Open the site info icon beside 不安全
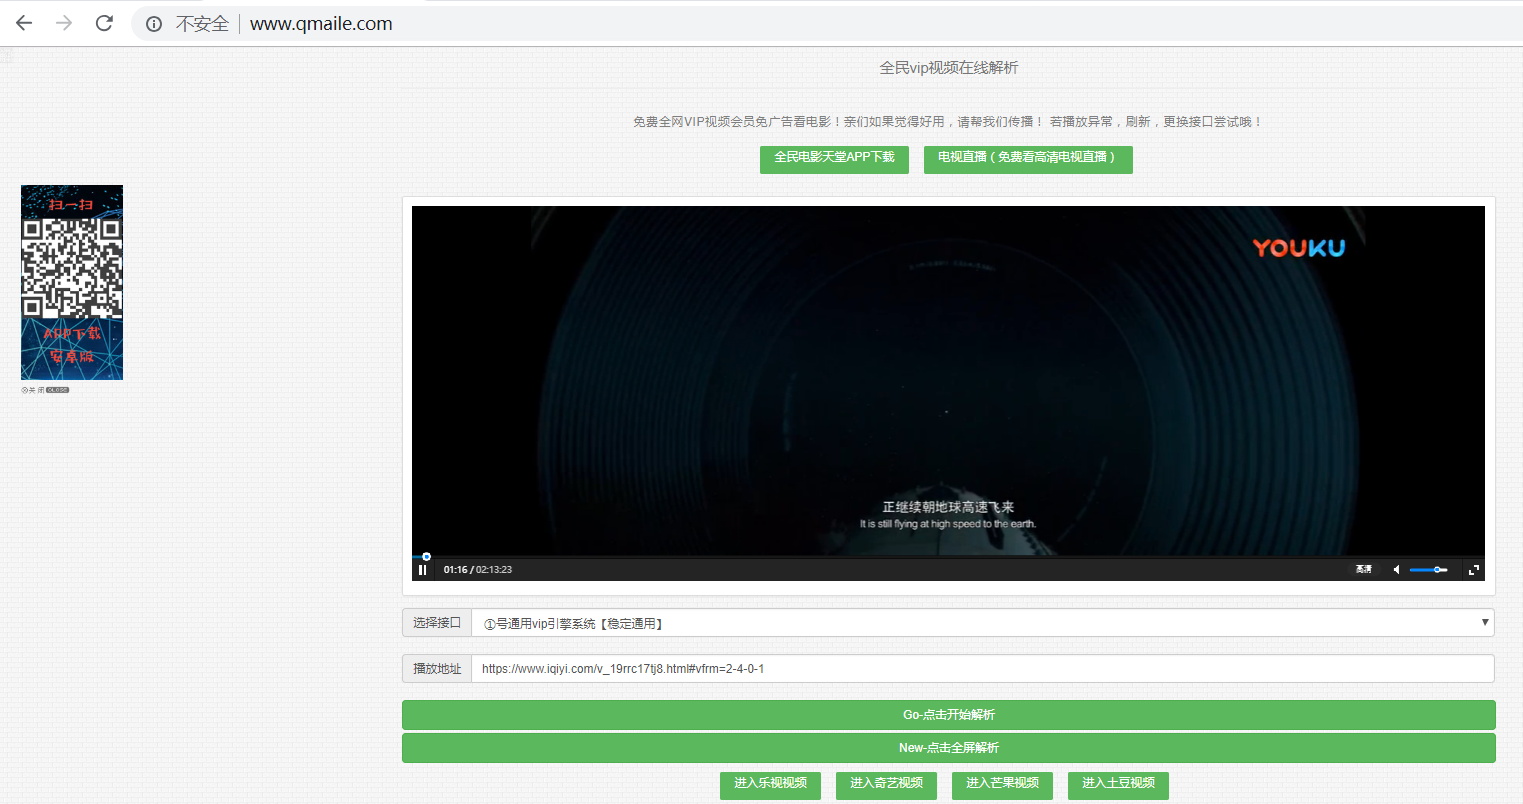The image size is (1523, 804). point(154,24)
